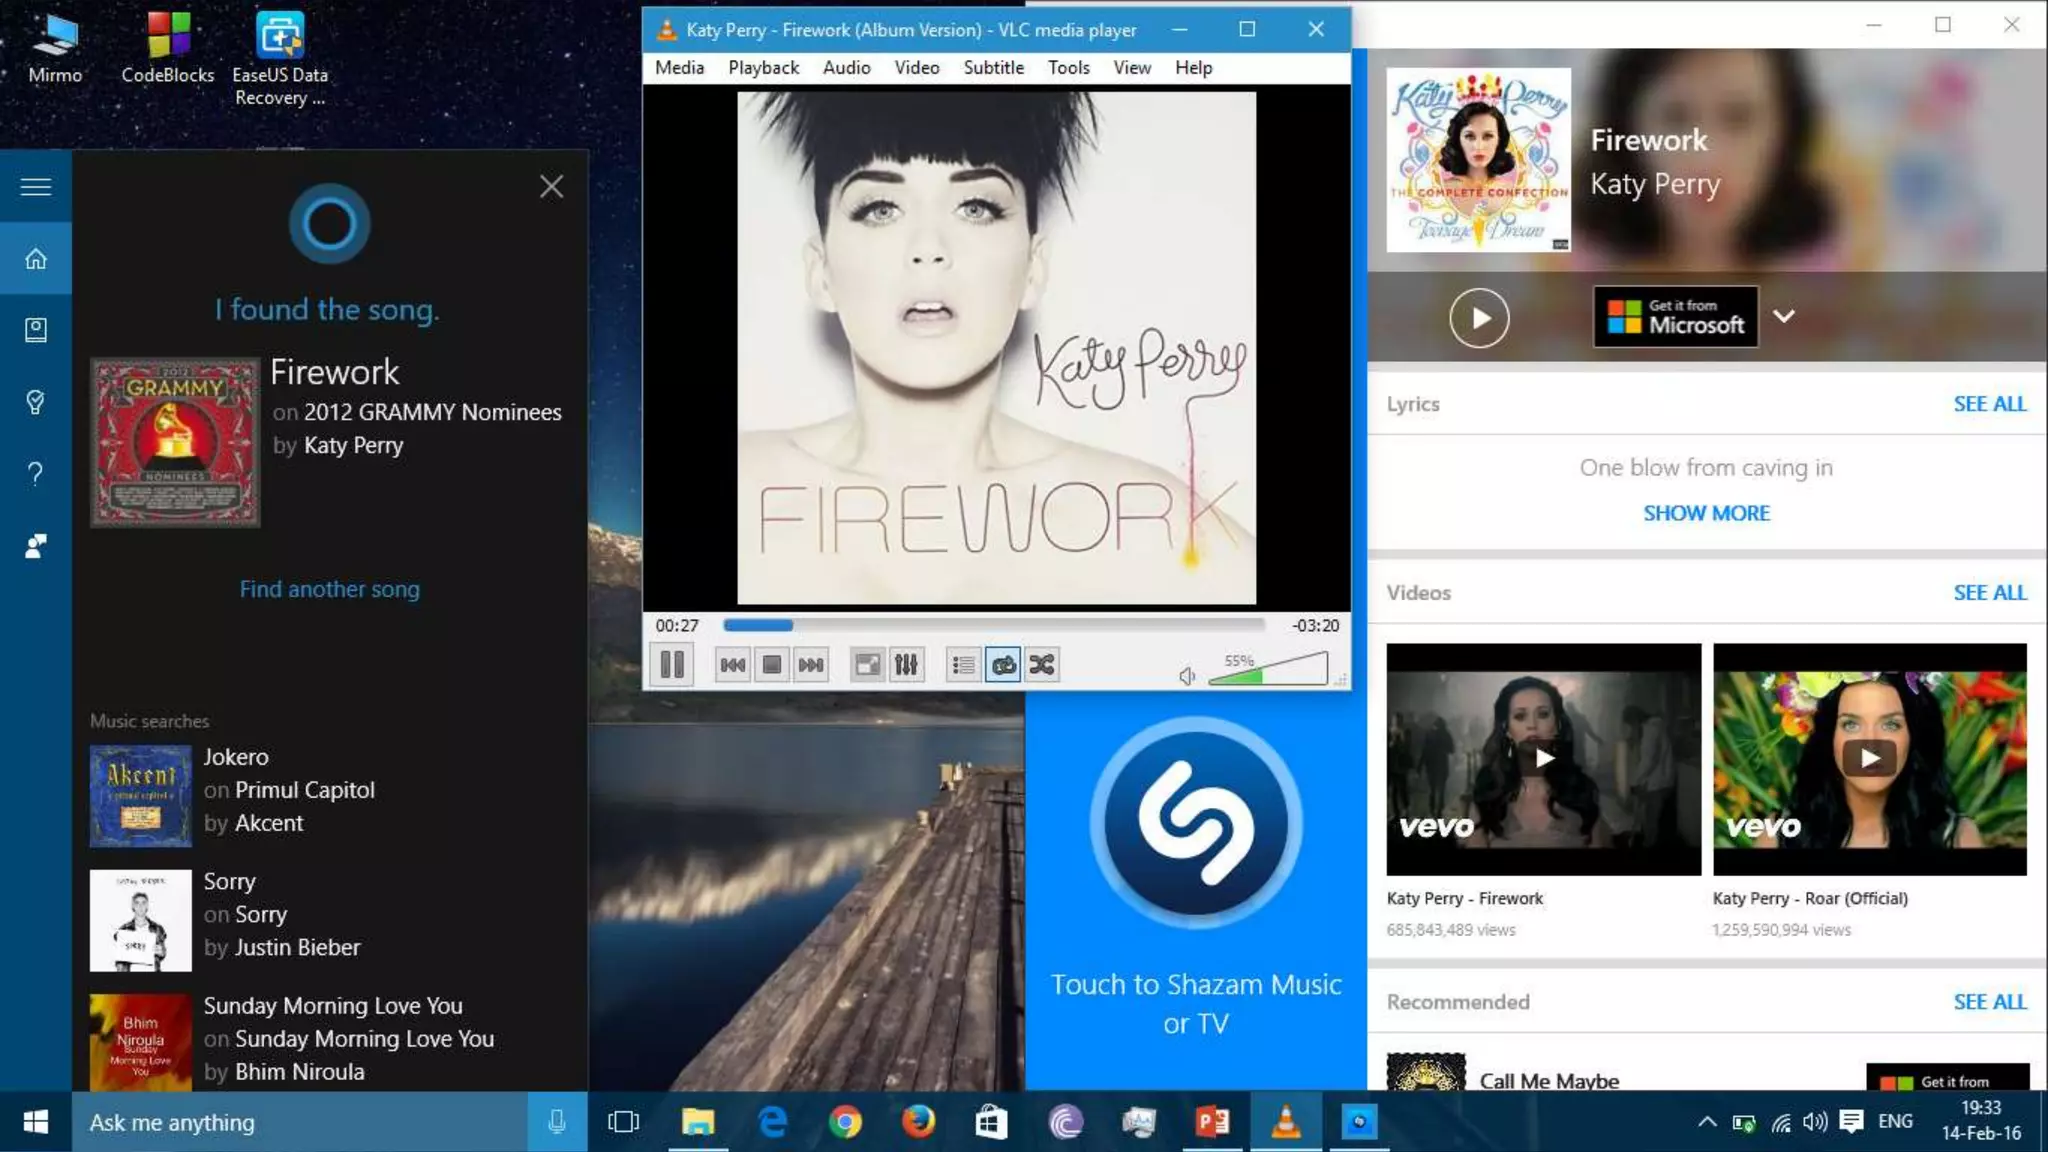Skip to next track in VLC
The image size is (2048, 1152).
[811, 665]
